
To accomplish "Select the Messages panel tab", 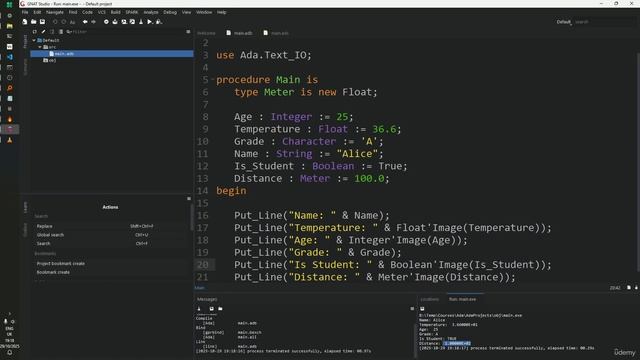I will pyautogui.click(x=207, y=299).
